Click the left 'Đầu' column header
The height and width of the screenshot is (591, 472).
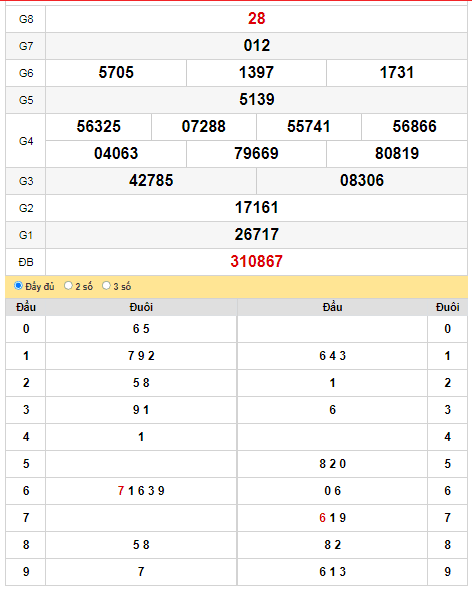click(26, 307)
